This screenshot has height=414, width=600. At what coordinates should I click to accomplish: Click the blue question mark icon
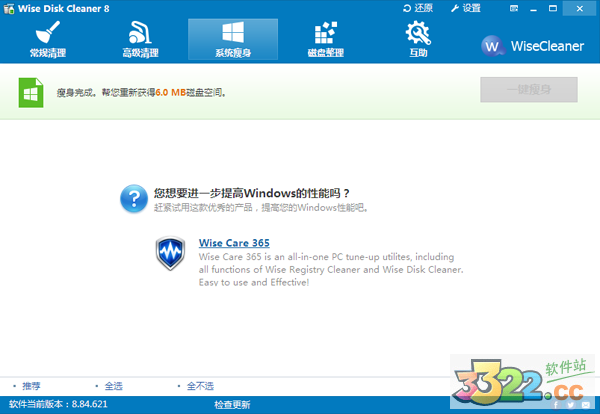tap(134, 199)
